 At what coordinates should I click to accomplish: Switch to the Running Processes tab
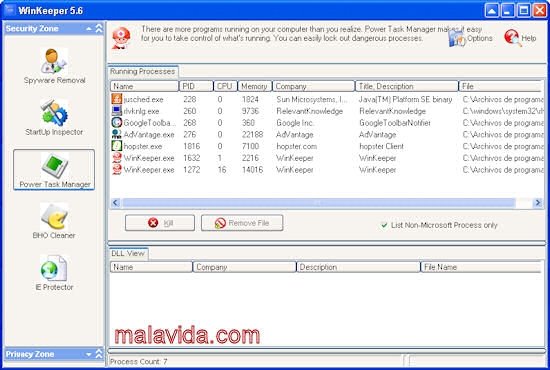[x=143, y=72]
